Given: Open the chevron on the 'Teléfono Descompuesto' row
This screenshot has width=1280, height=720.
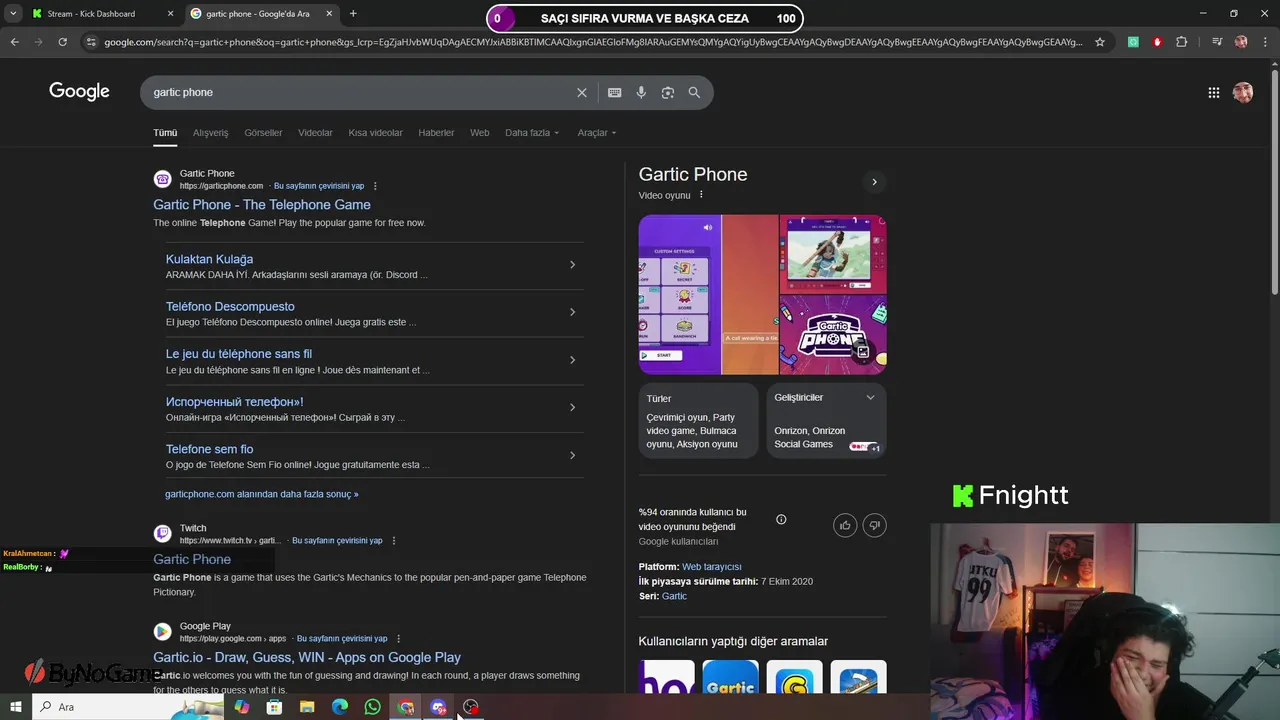Looking at the screenshot, I should (x=572, y=312).
